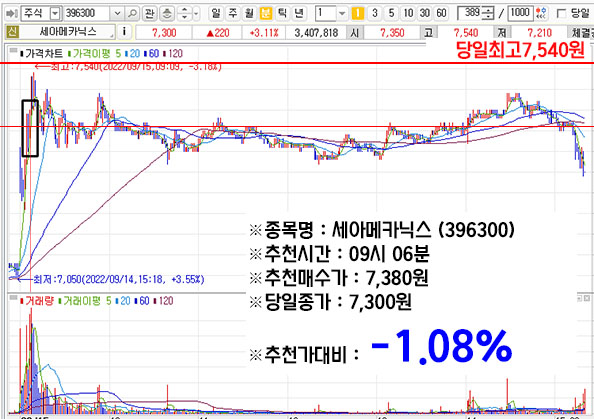Expand the minute interval dropdown showing 1

(x=342, y=14)
